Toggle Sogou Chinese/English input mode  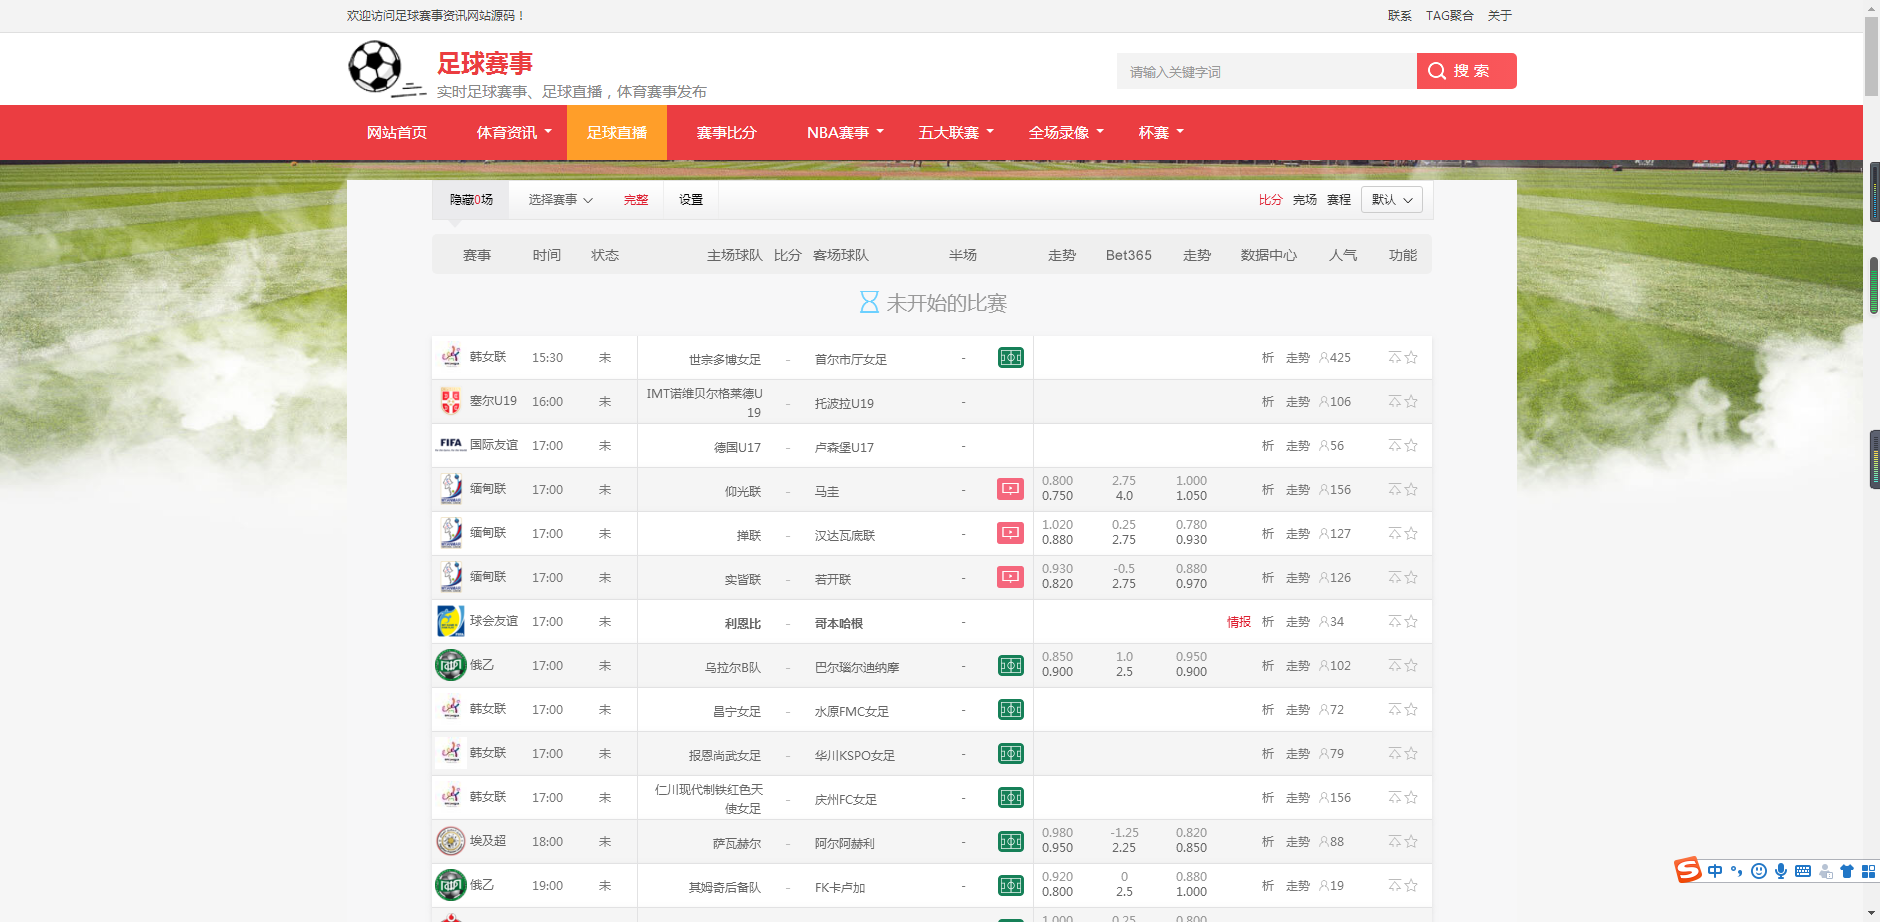1715,871
